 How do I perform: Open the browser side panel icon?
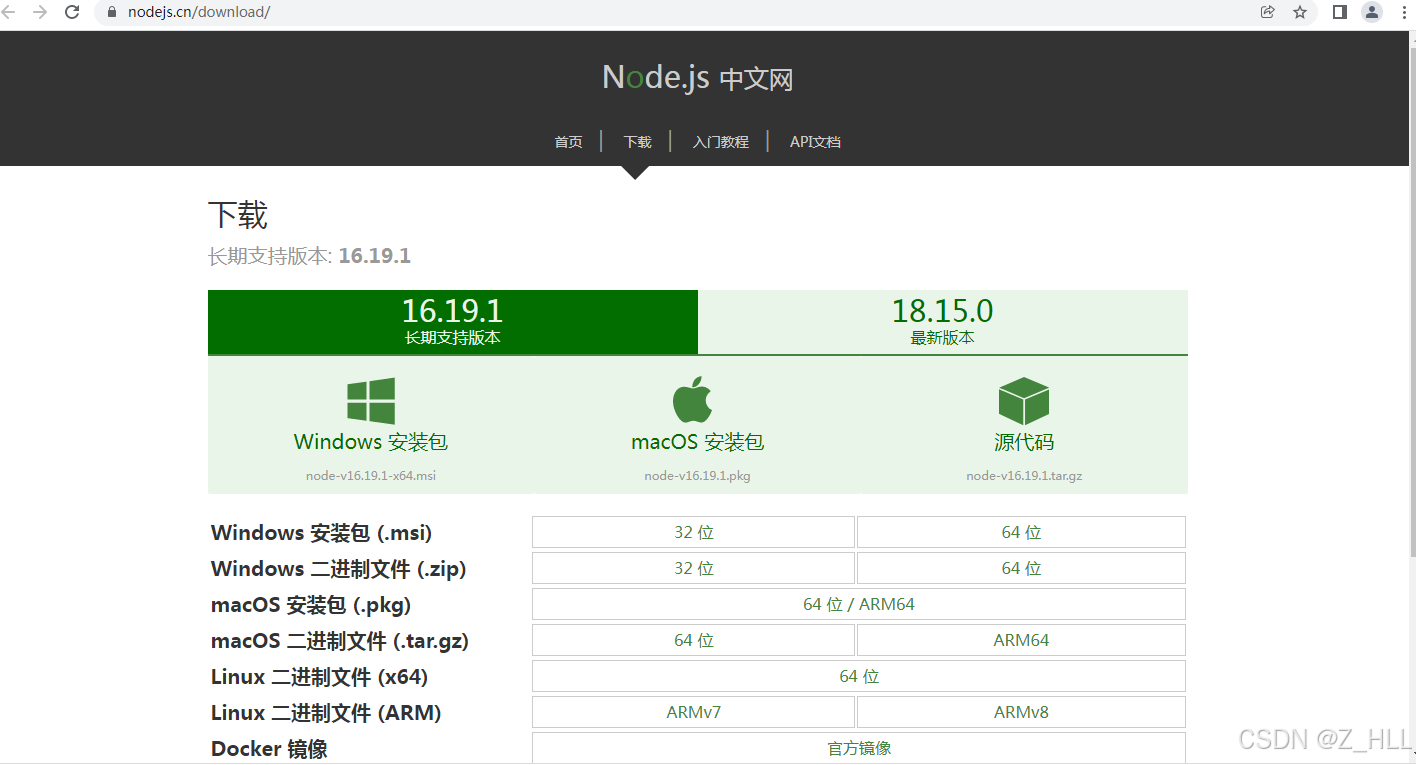click(x=1340, y=12)
